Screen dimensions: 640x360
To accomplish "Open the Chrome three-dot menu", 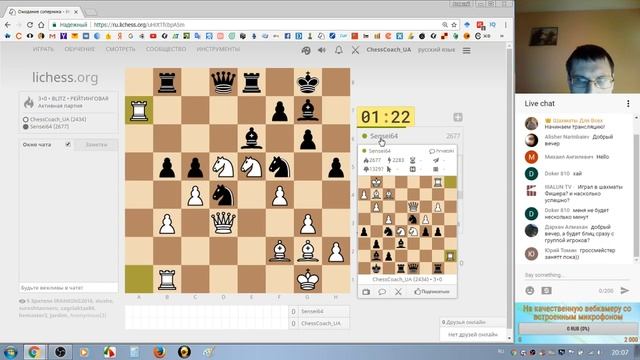I will click(x=505, y=25).
